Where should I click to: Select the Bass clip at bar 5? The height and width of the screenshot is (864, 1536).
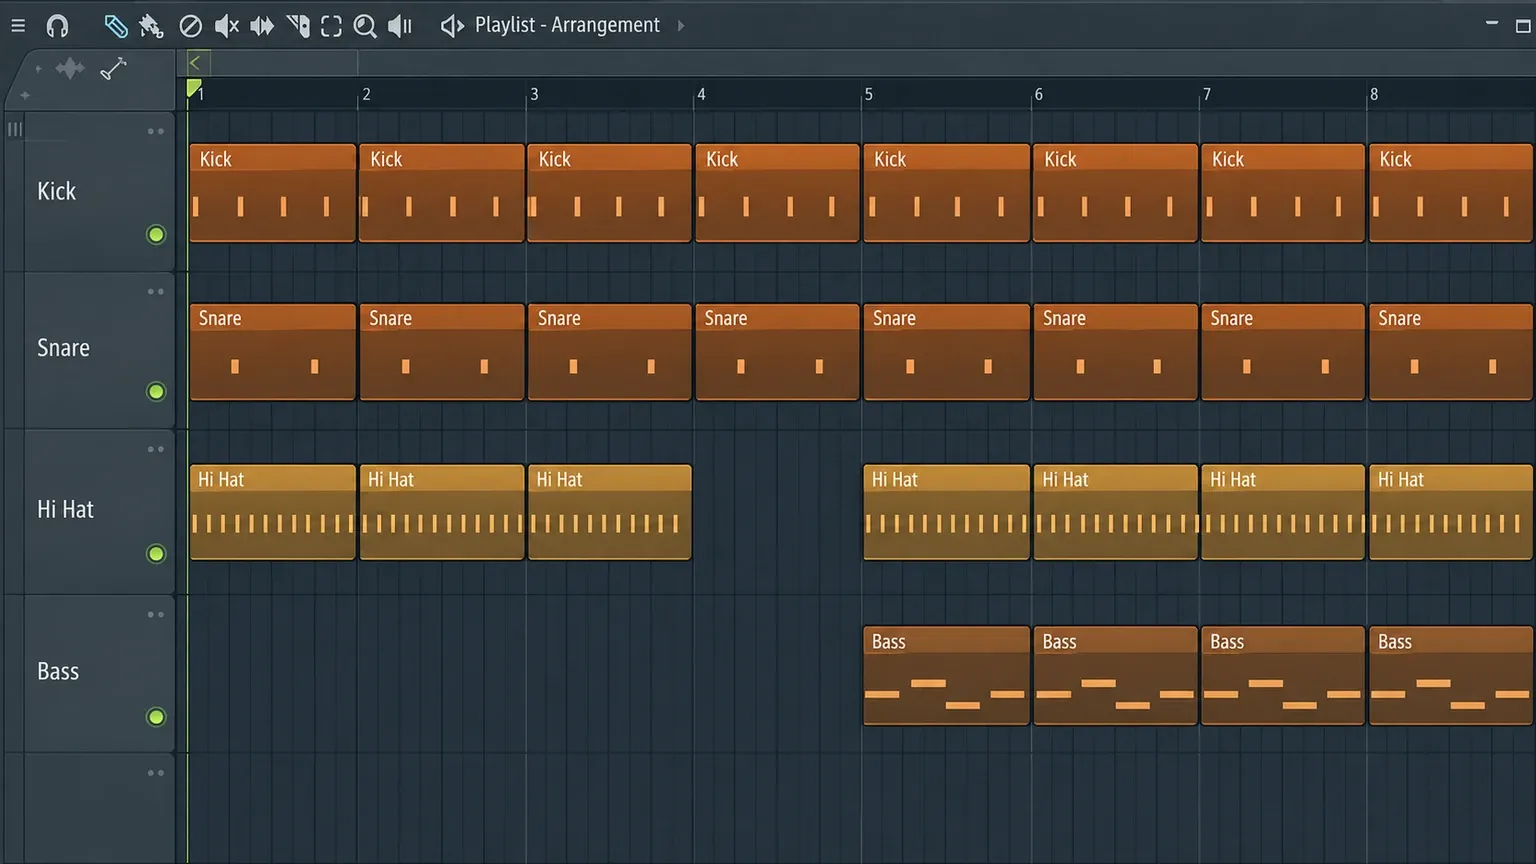tap(946, 675)
